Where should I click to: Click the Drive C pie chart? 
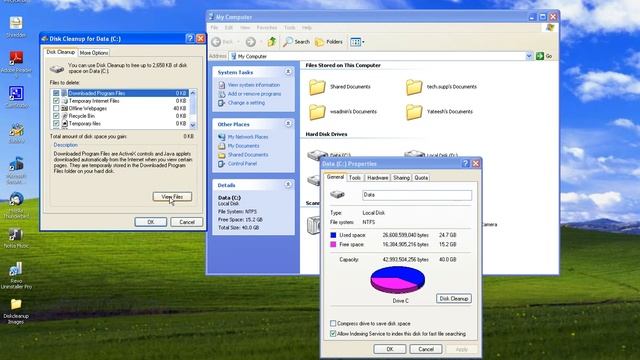(x=398, y=280)
